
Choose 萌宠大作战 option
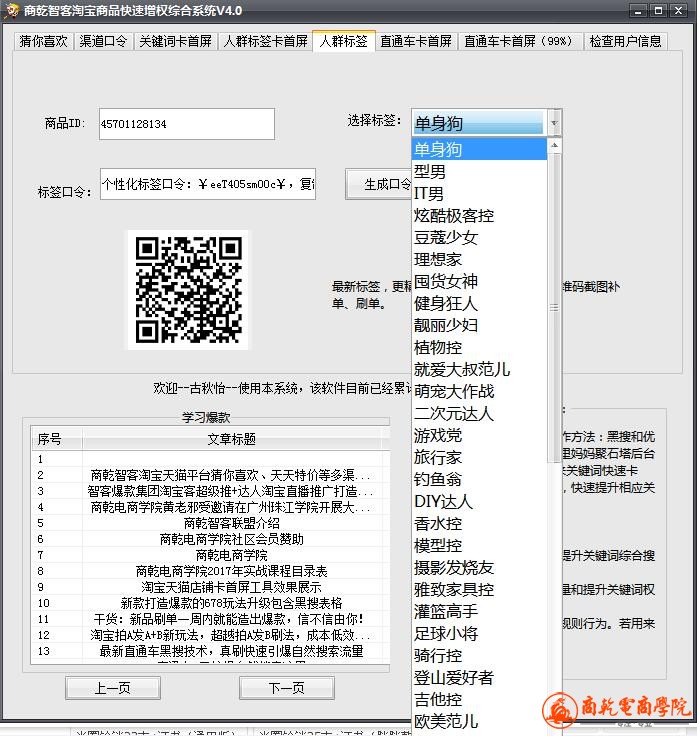click(x=479, y=391)
